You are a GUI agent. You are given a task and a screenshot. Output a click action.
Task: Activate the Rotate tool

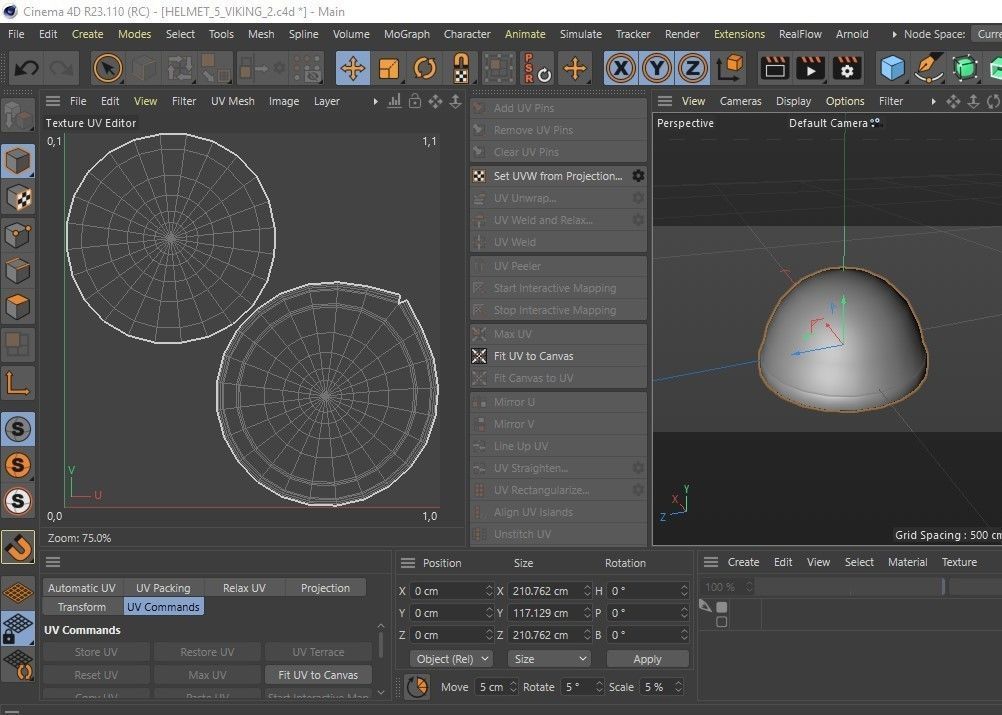pos(425,68)
